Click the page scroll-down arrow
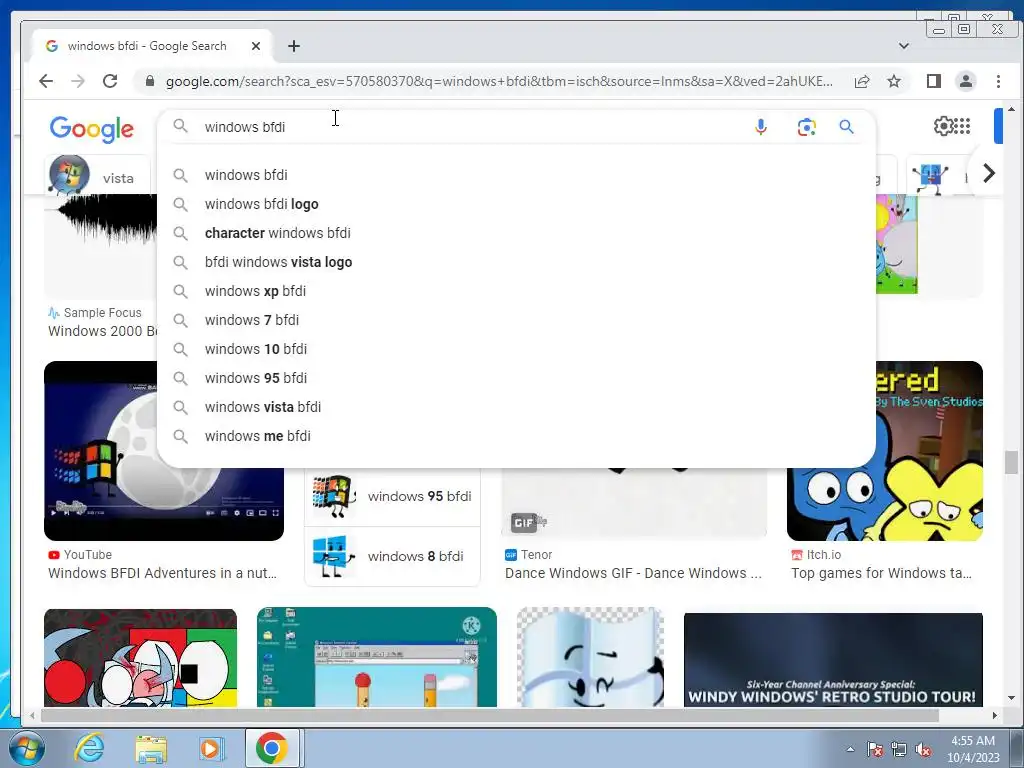This screenshot has width=1024, height=768. click(x=1011, y=697)
